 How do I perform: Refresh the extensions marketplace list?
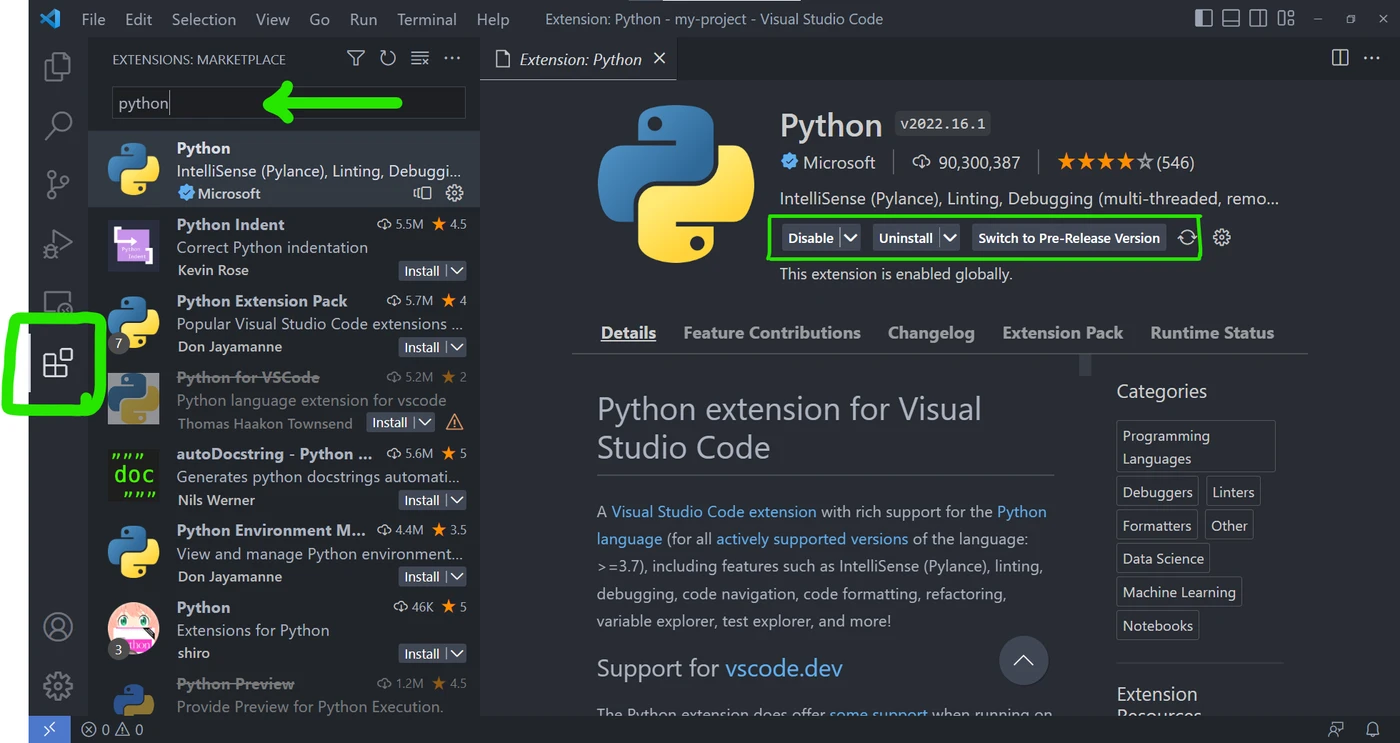click(x=388, y=59)
